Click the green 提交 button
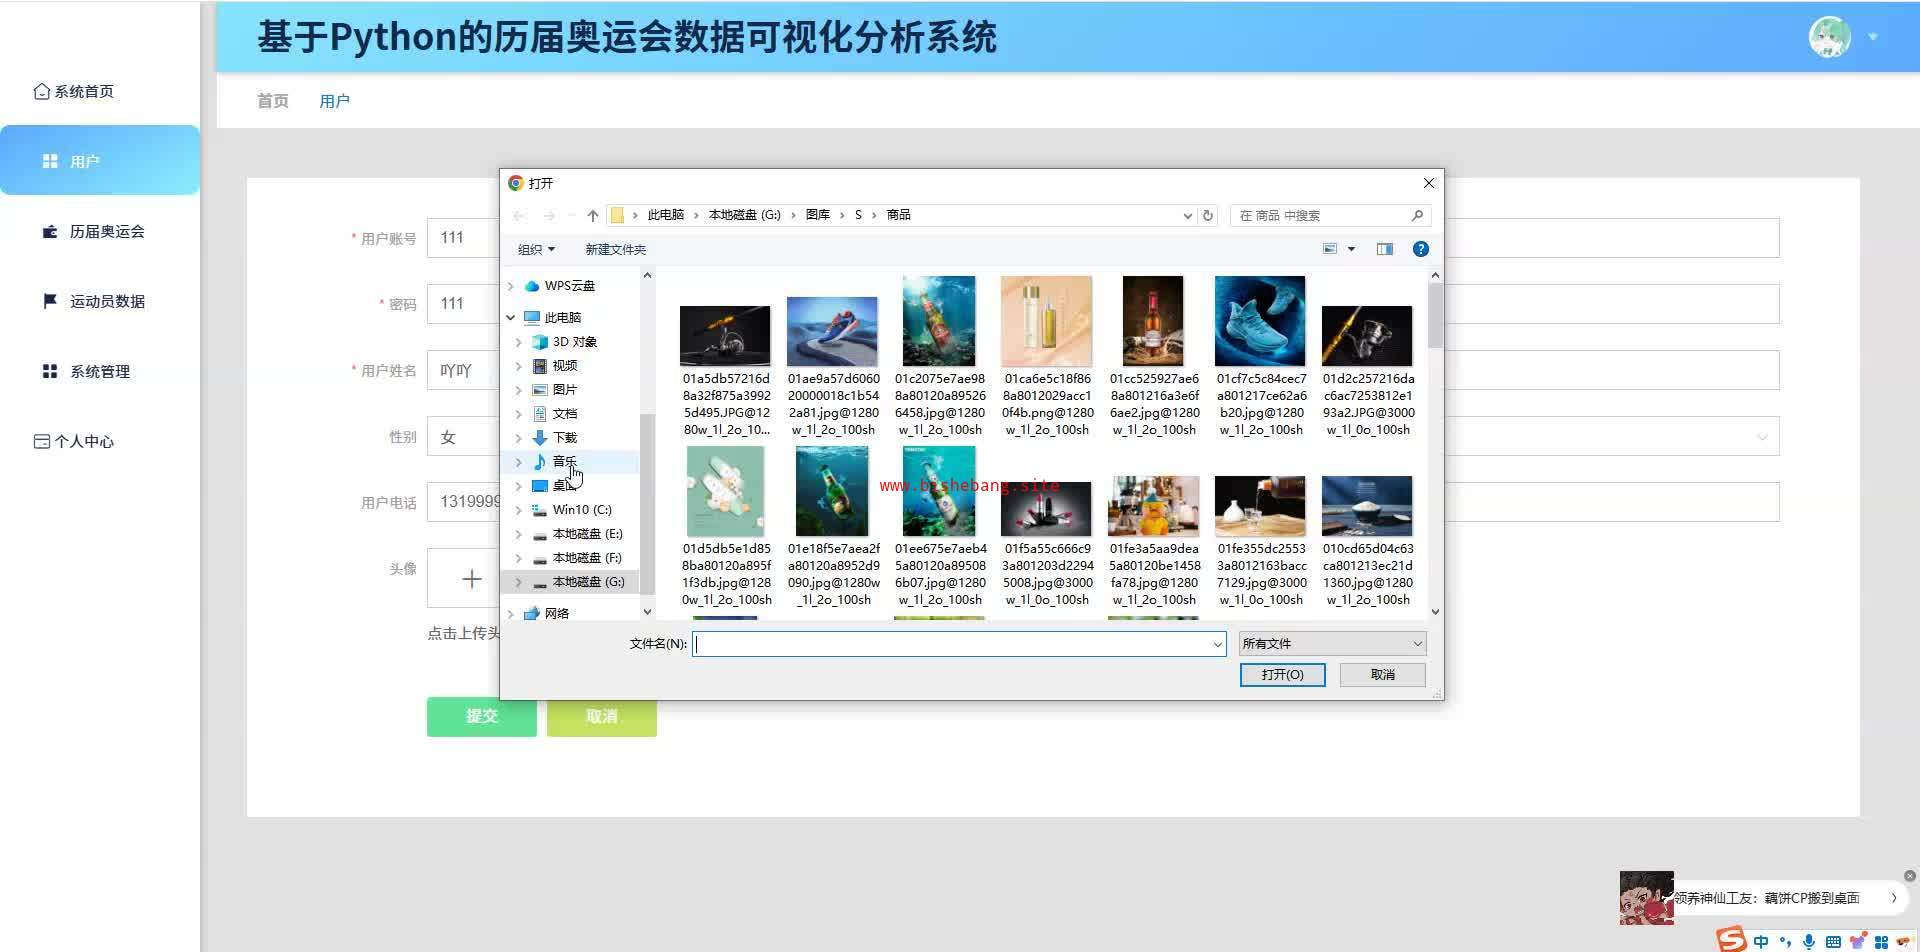 coord(482,716)
